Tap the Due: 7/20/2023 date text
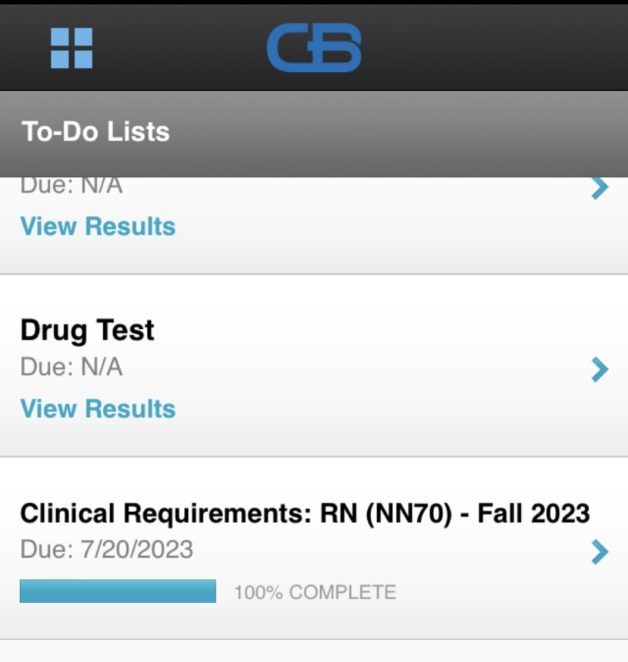The image size is (628, 662). tap(107, 549)
